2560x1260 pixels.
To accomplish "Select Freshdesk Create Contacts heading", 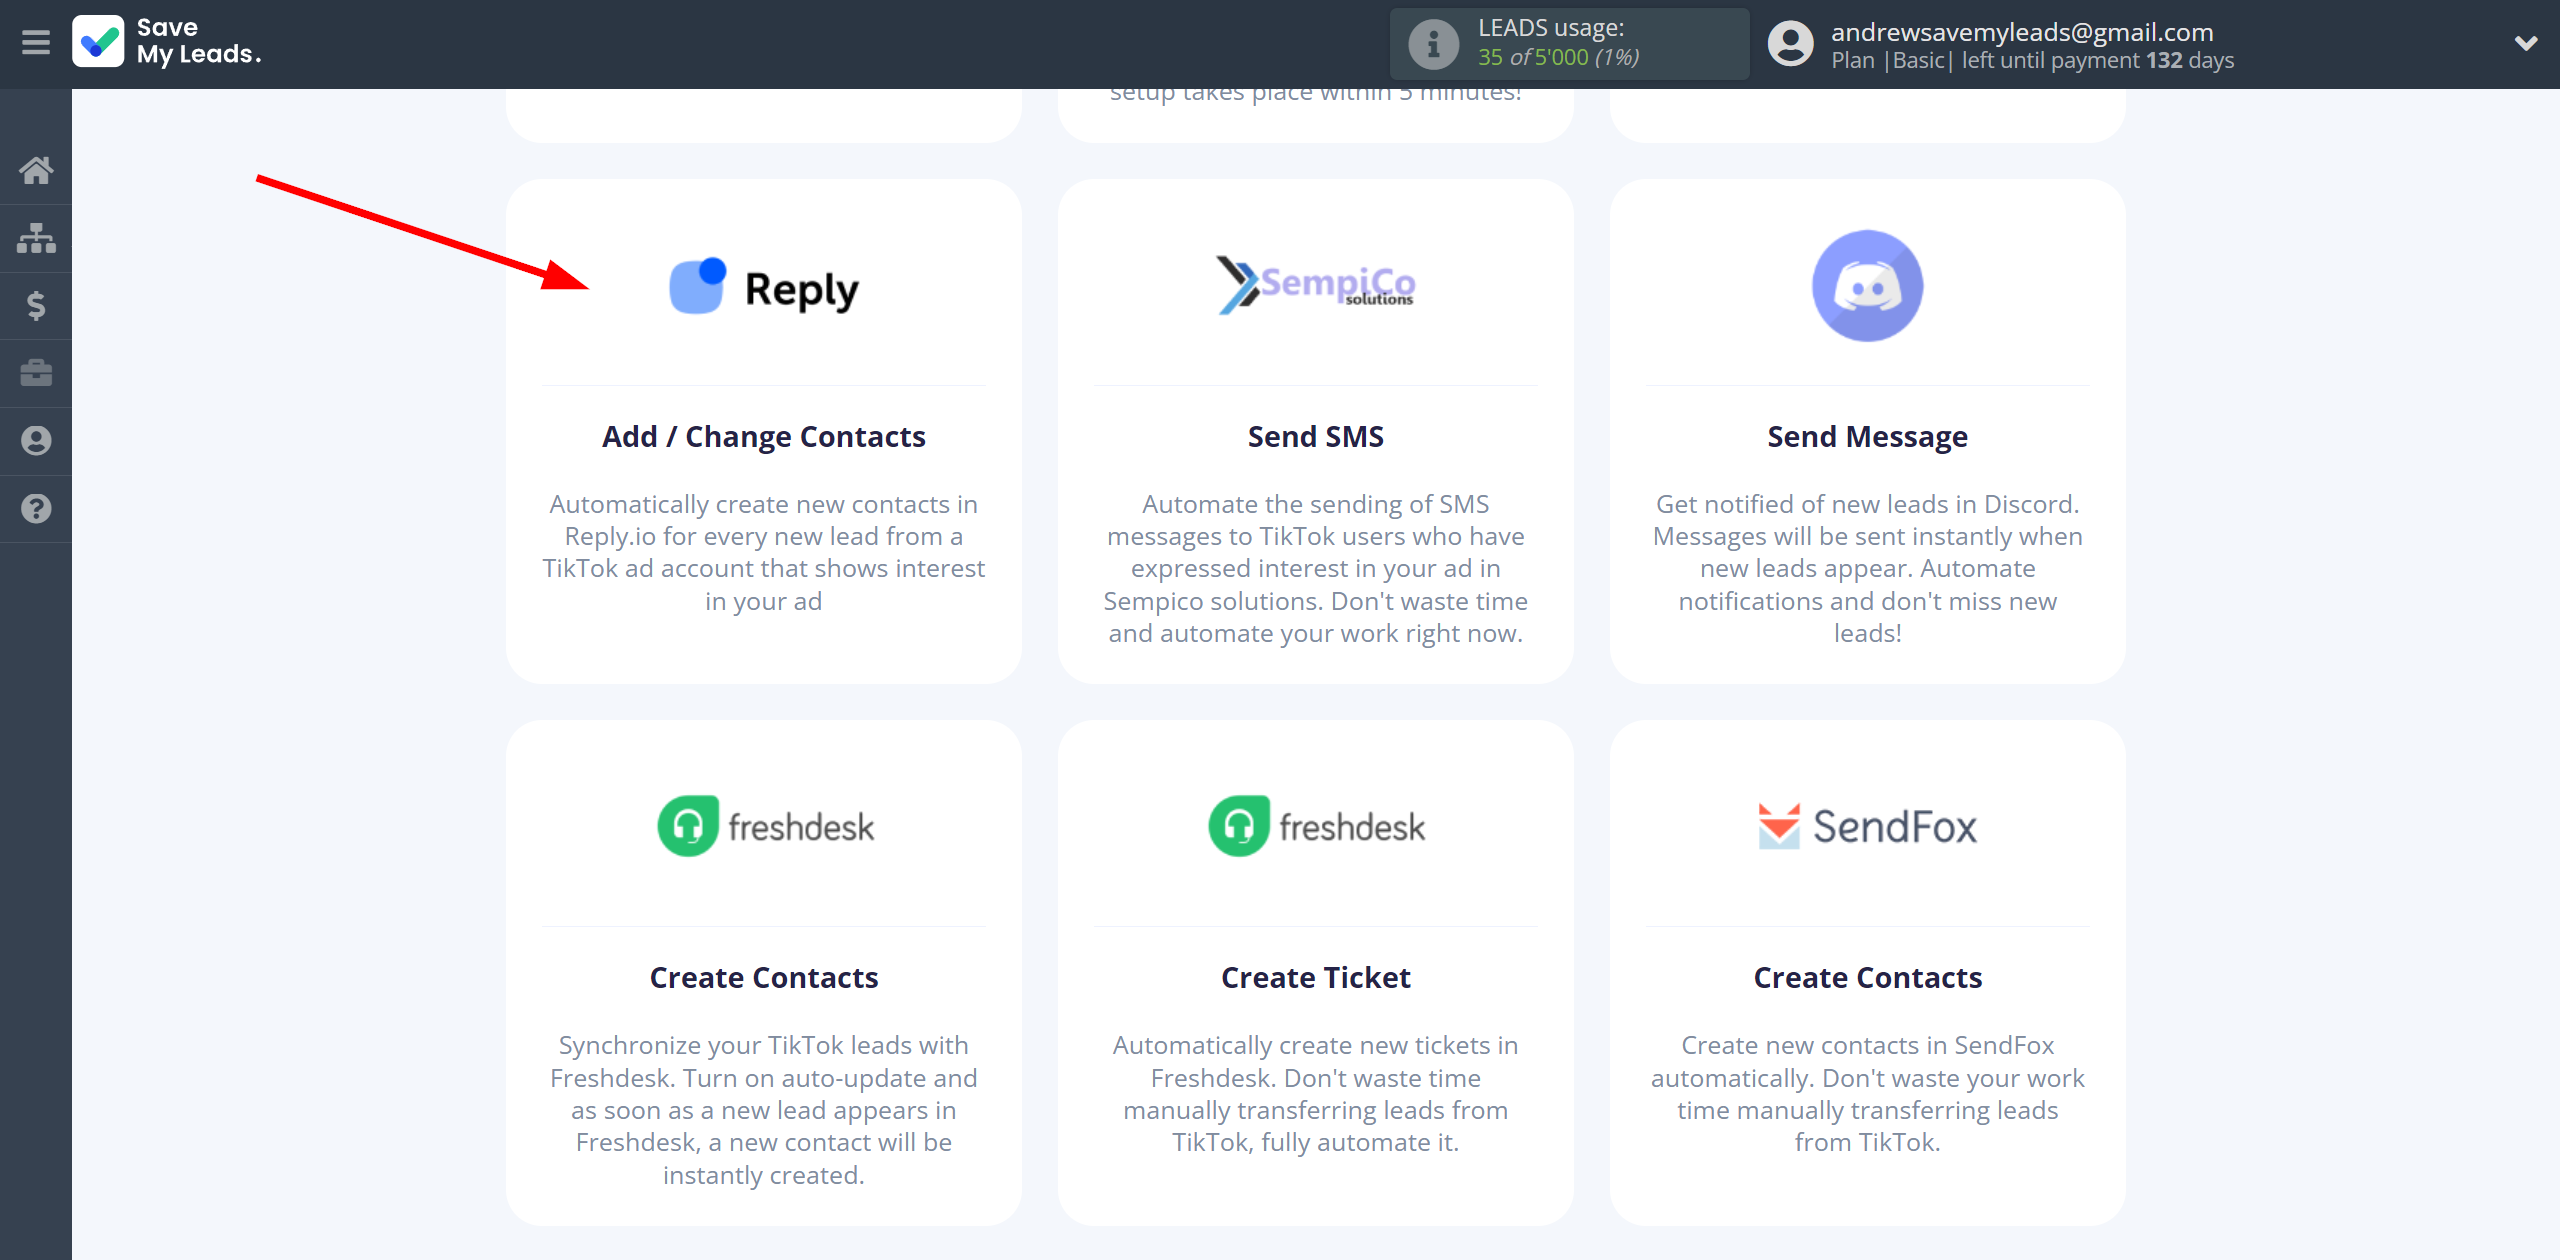I will pyautogui.click(x=763, y=977).
